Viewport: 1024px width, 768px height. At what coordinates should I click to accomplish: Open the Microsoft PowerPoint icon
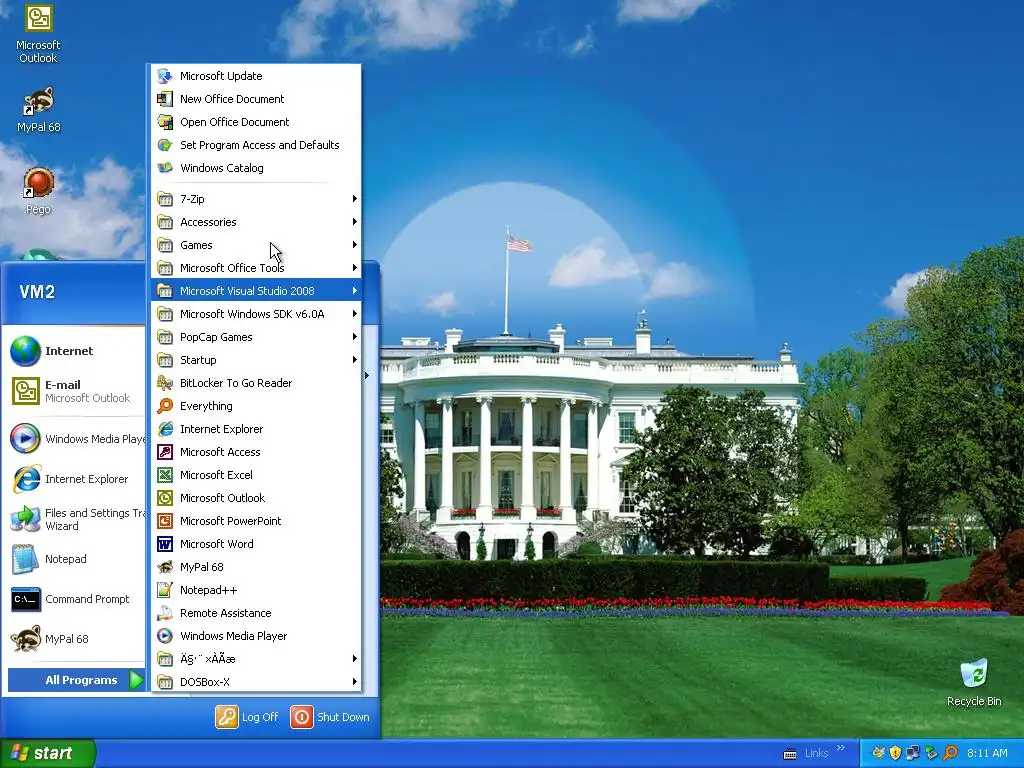[165, 520]
